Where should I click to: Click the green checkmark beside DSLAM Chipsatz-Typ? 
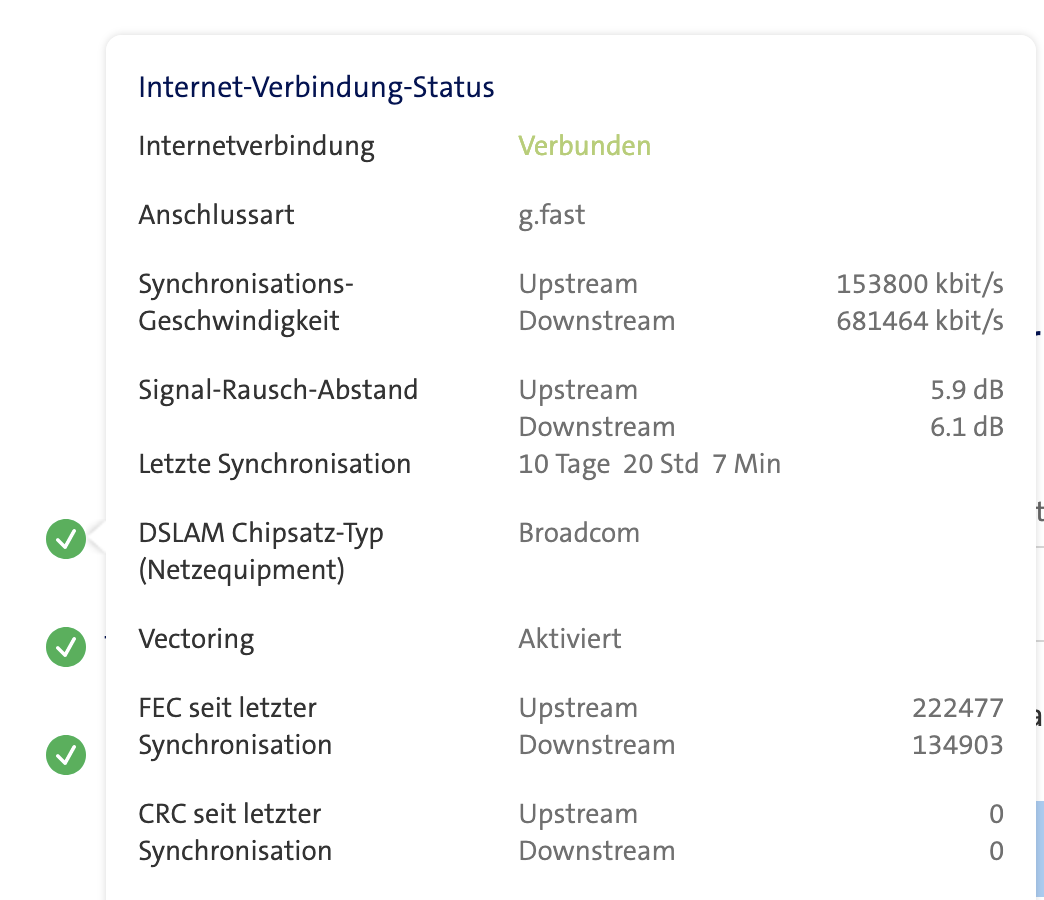click(x=66, y=540)
